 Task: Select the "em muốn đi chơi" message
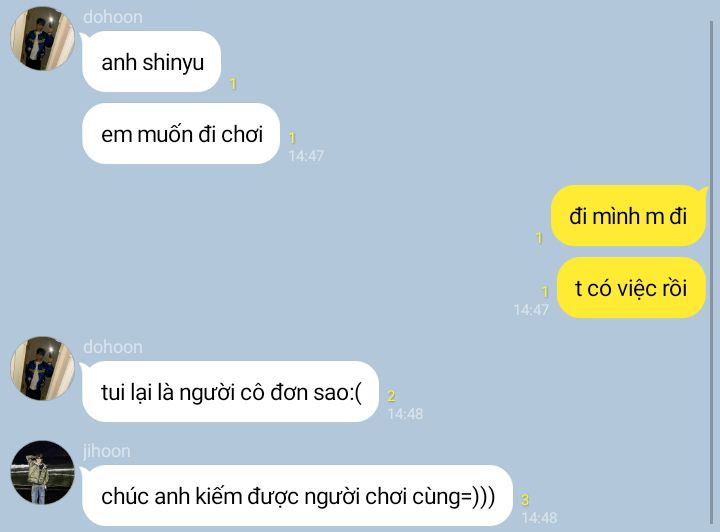point(181,134)
